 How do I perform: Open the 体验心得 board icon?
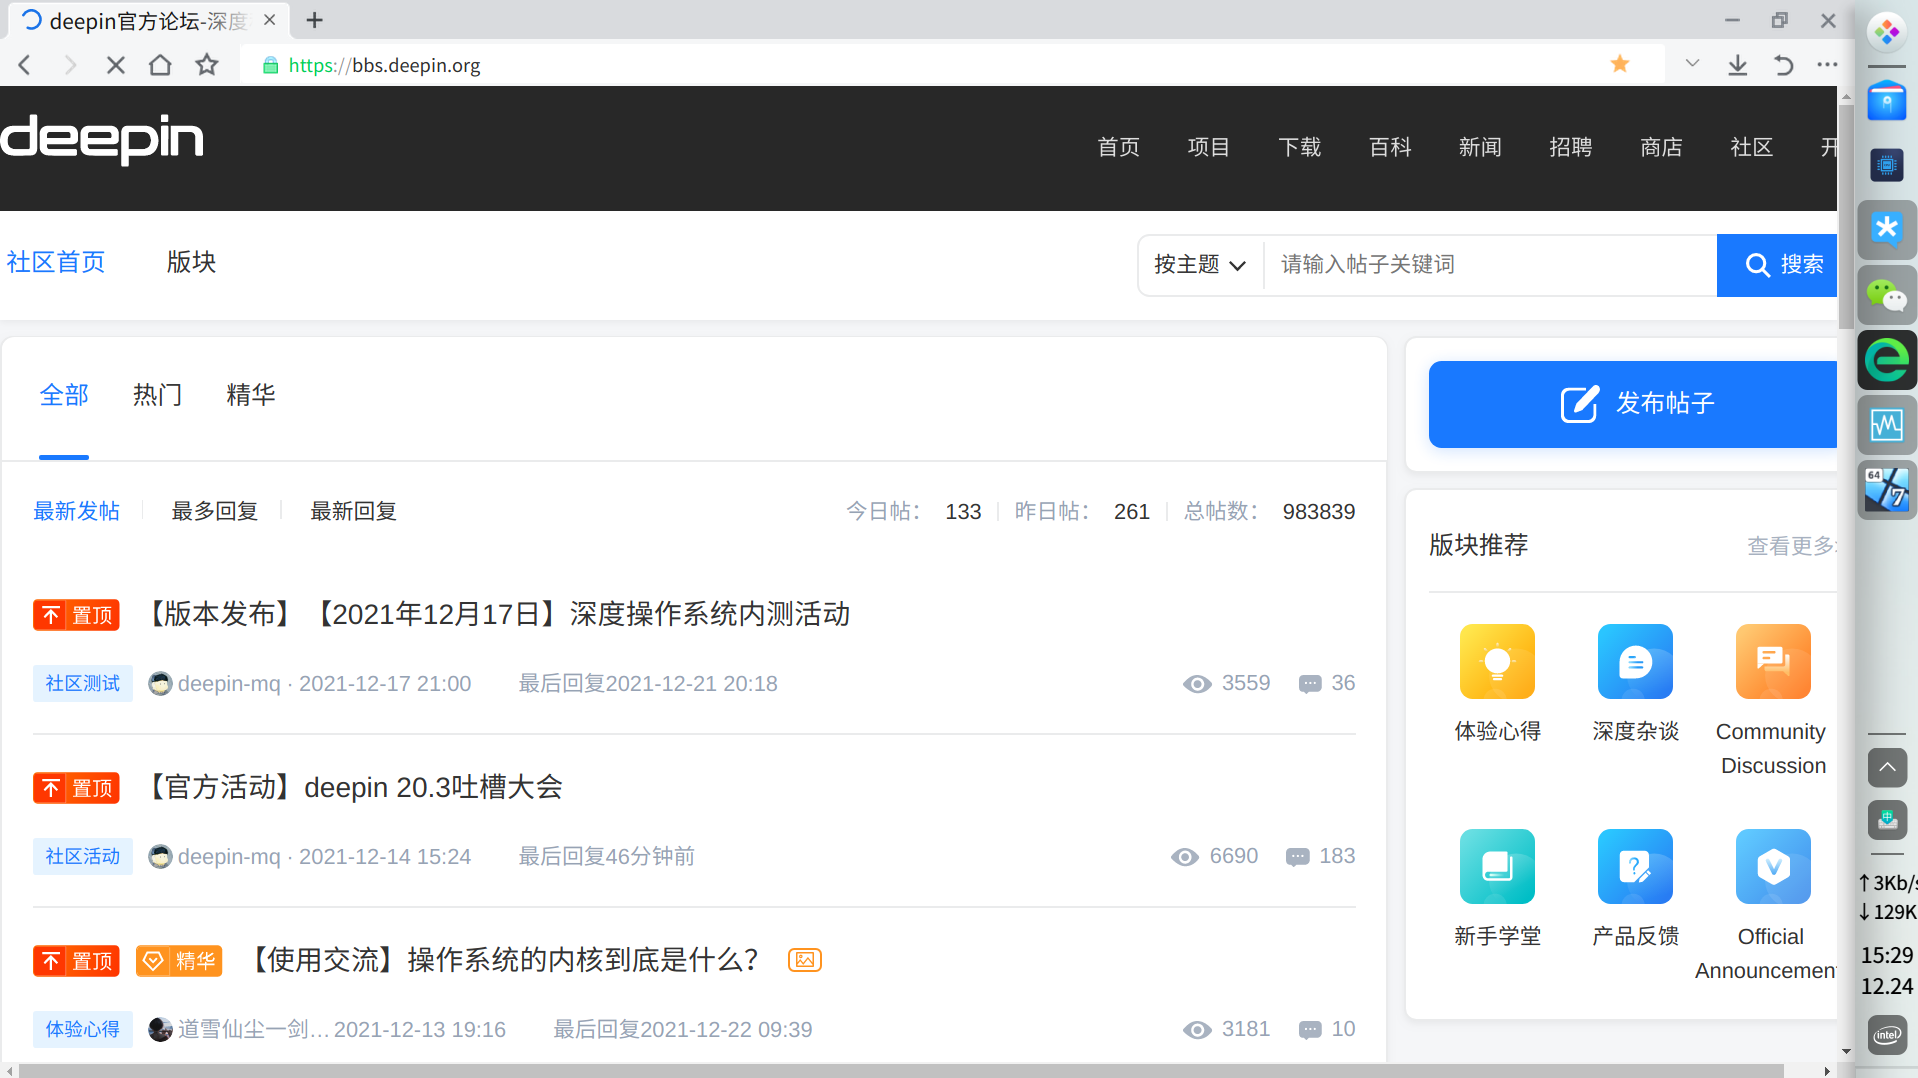click(x=1497, y=661)
